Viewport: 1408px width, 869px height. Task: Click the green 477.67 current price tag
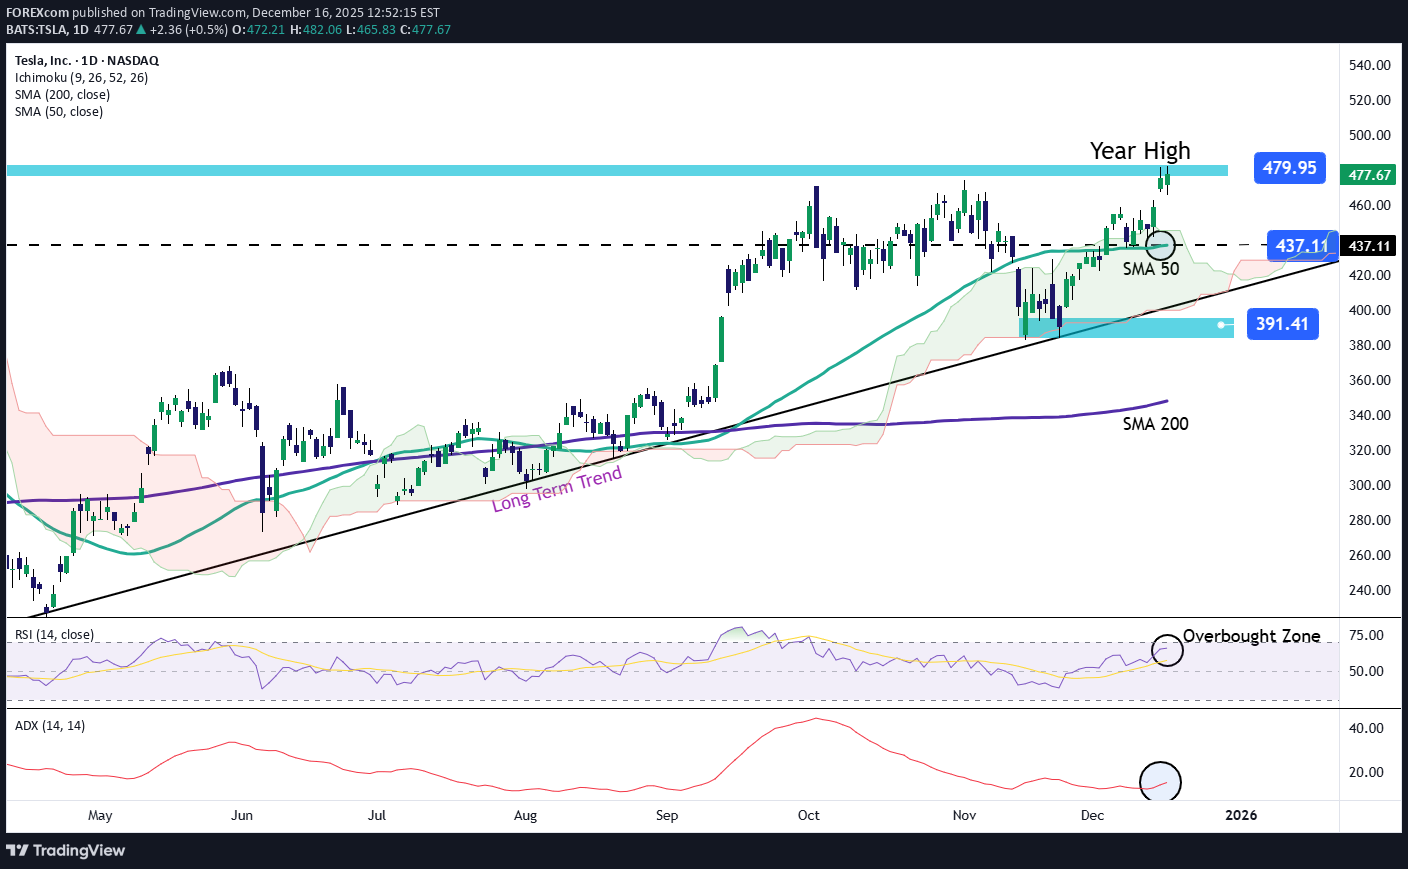1368,175
